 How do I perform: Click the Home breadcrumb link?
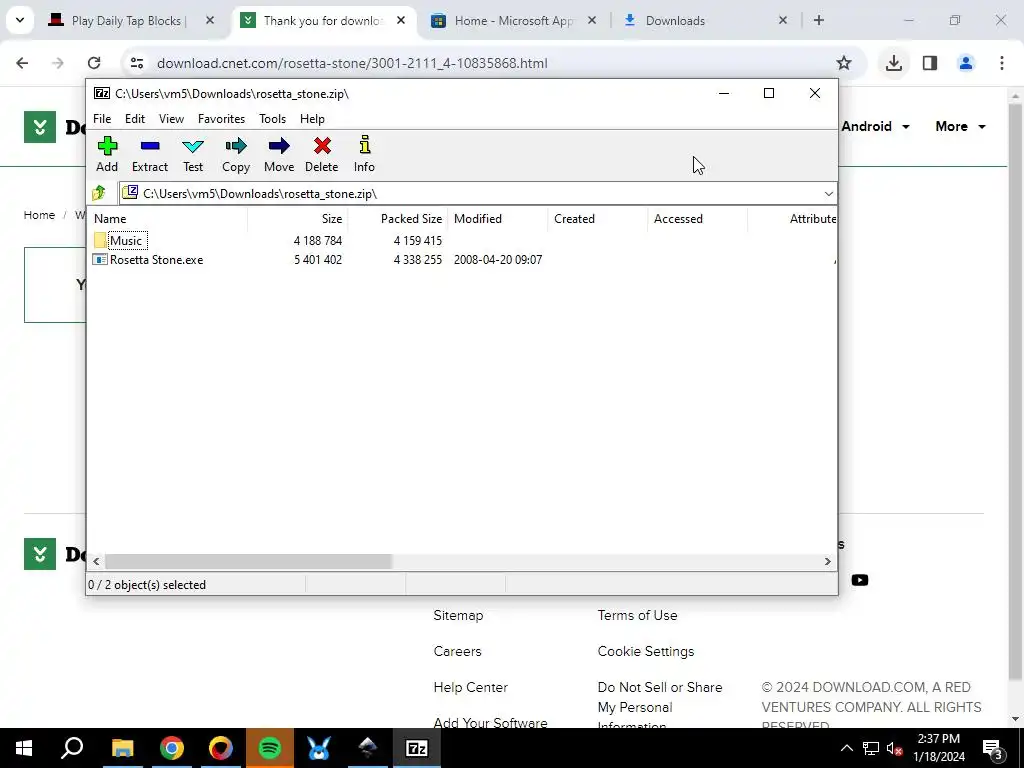coord(39,215)
